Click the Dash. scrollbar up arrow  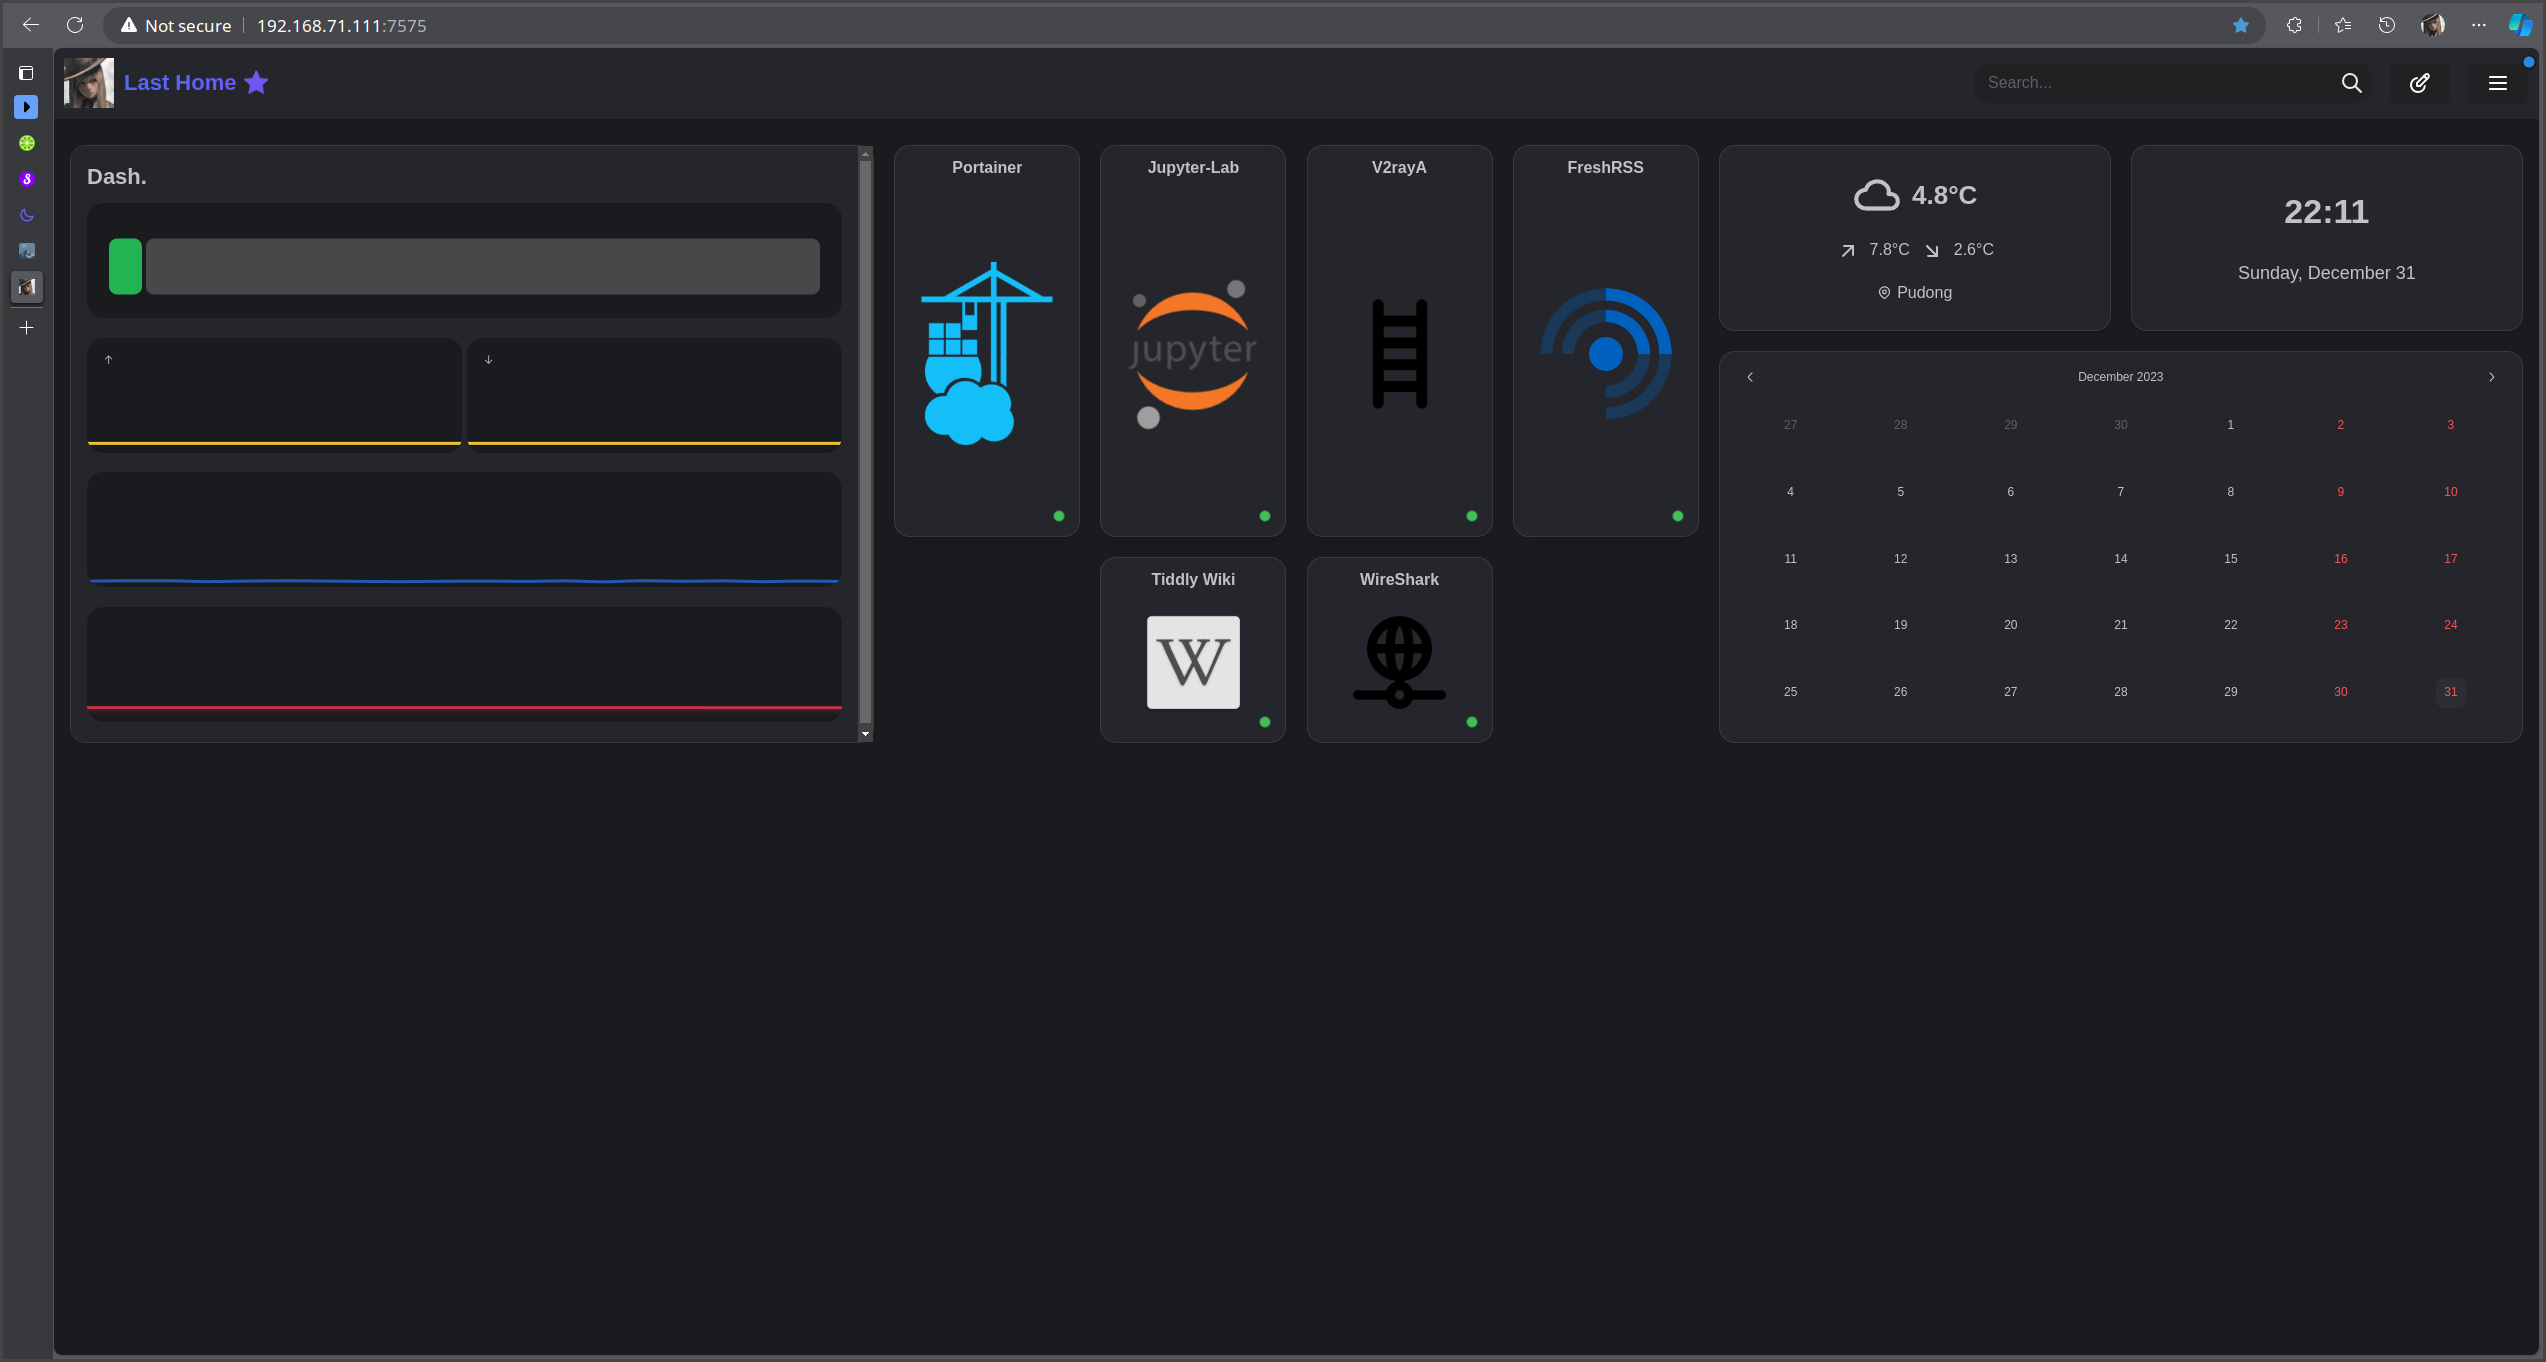pos(865,153)
